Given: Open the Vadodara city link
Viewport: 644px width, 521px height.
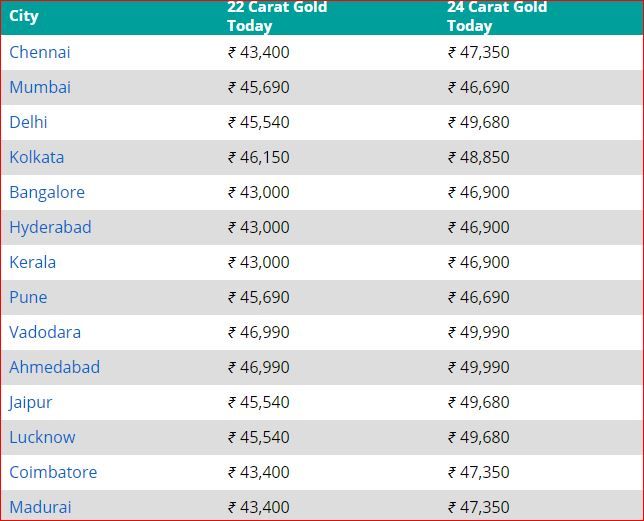Looking at the screenshot, I should [45, 332].
